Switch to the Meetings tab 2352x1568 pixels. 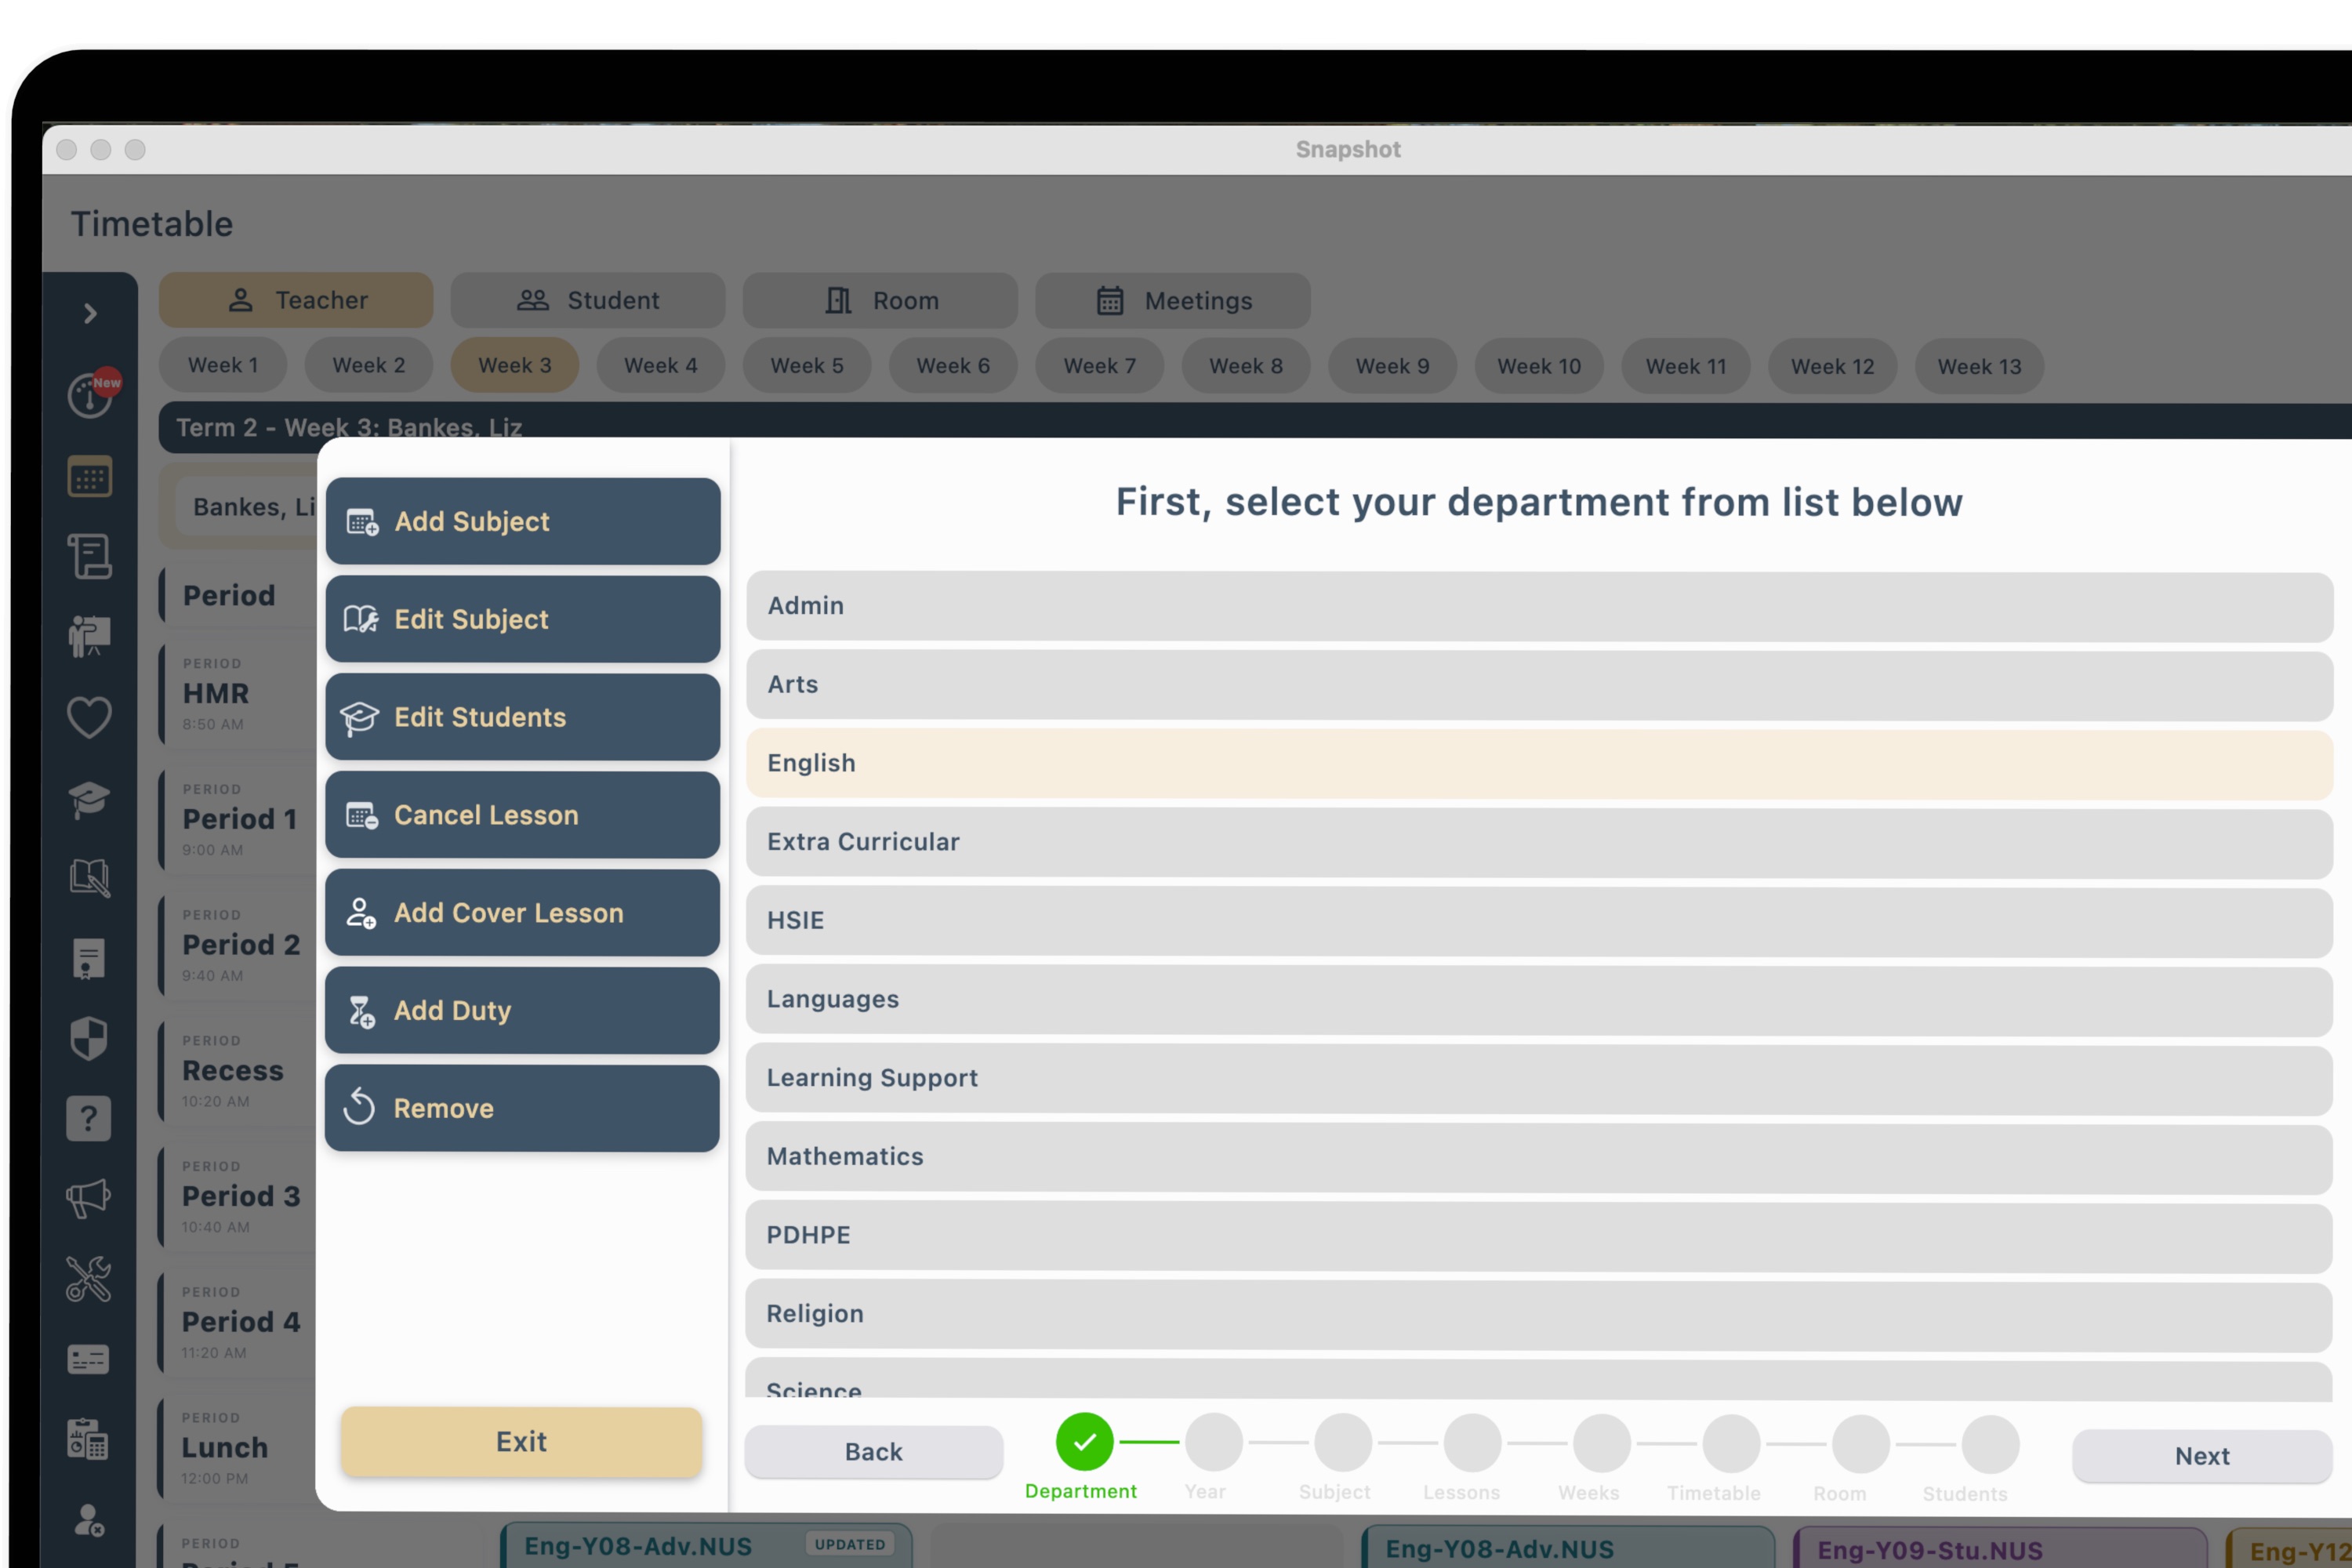(x=1173, y=300)
